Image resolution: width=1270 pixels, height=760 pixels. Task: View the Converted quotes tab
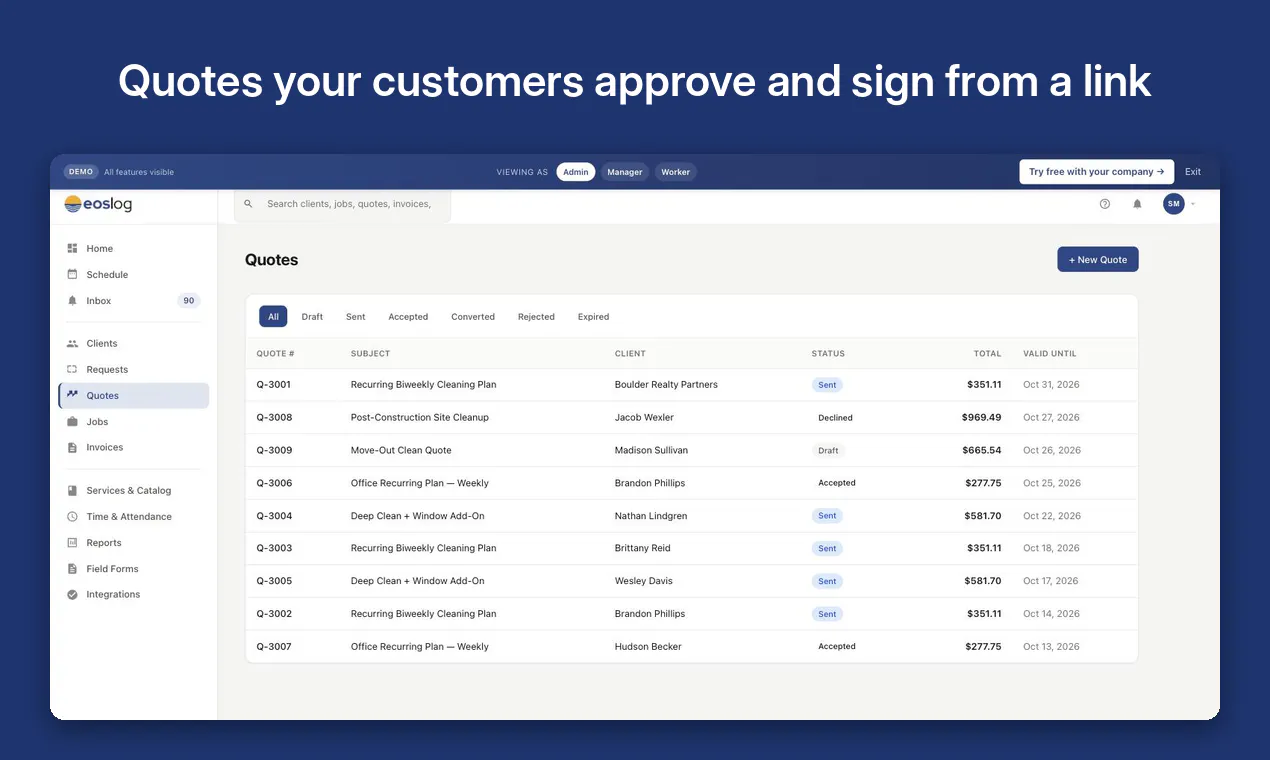[x=473, y=316]
